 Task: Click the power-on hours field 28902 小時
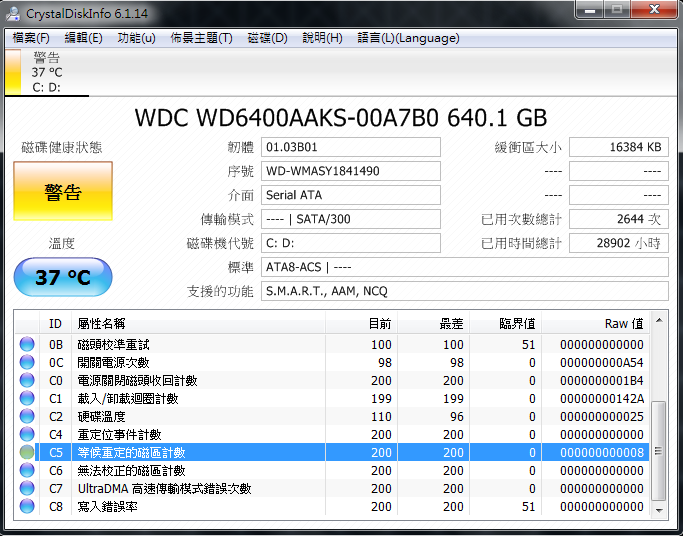pyautogui.click(x=619, y=243)
